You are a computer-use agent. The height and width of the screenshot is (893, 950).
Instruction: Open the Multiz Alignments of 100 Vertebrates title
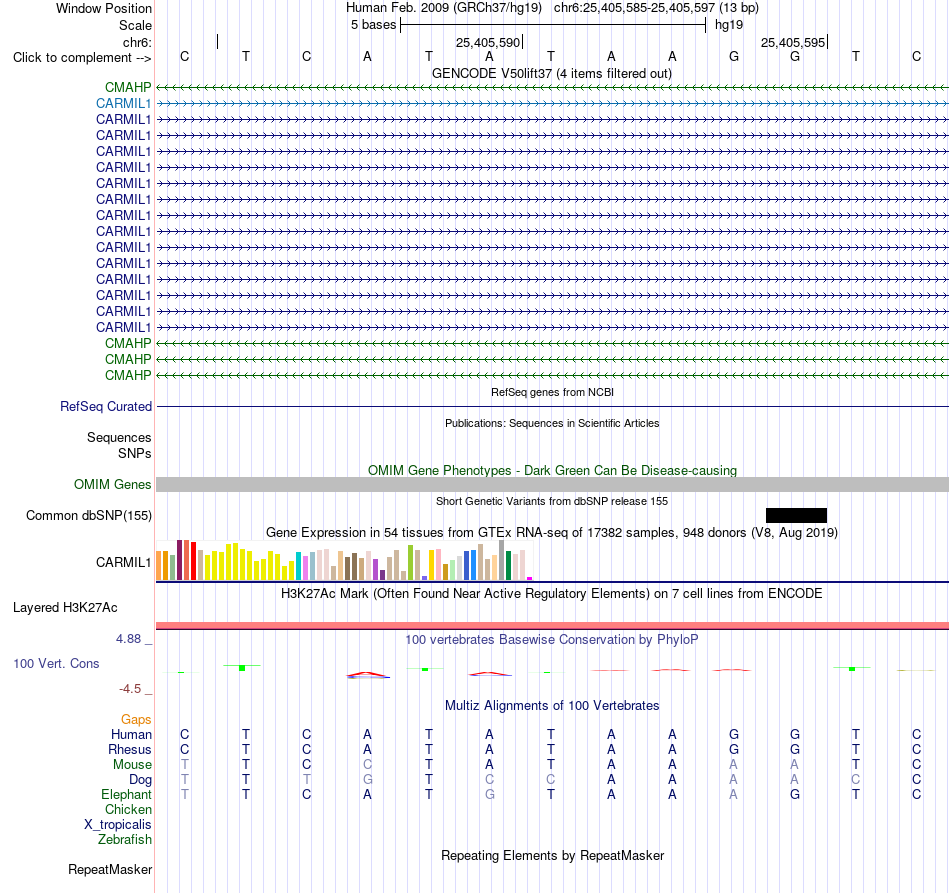(x=552, y=705)
